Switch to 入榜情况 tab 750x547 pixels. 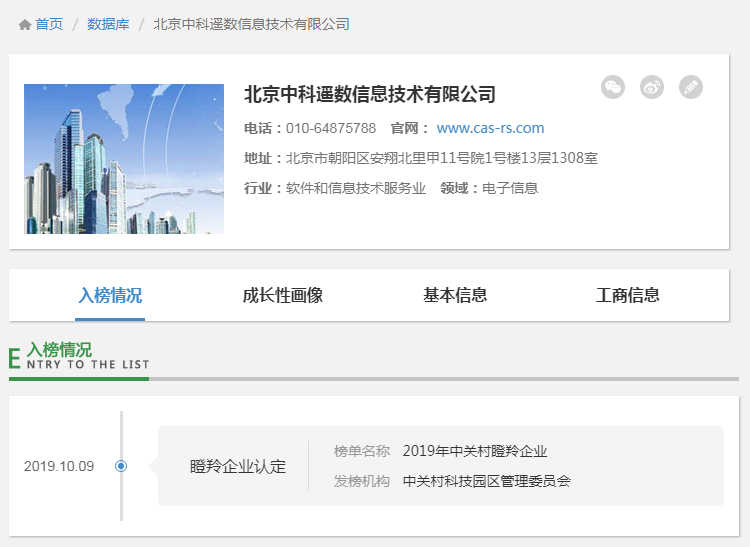point(110,295)
